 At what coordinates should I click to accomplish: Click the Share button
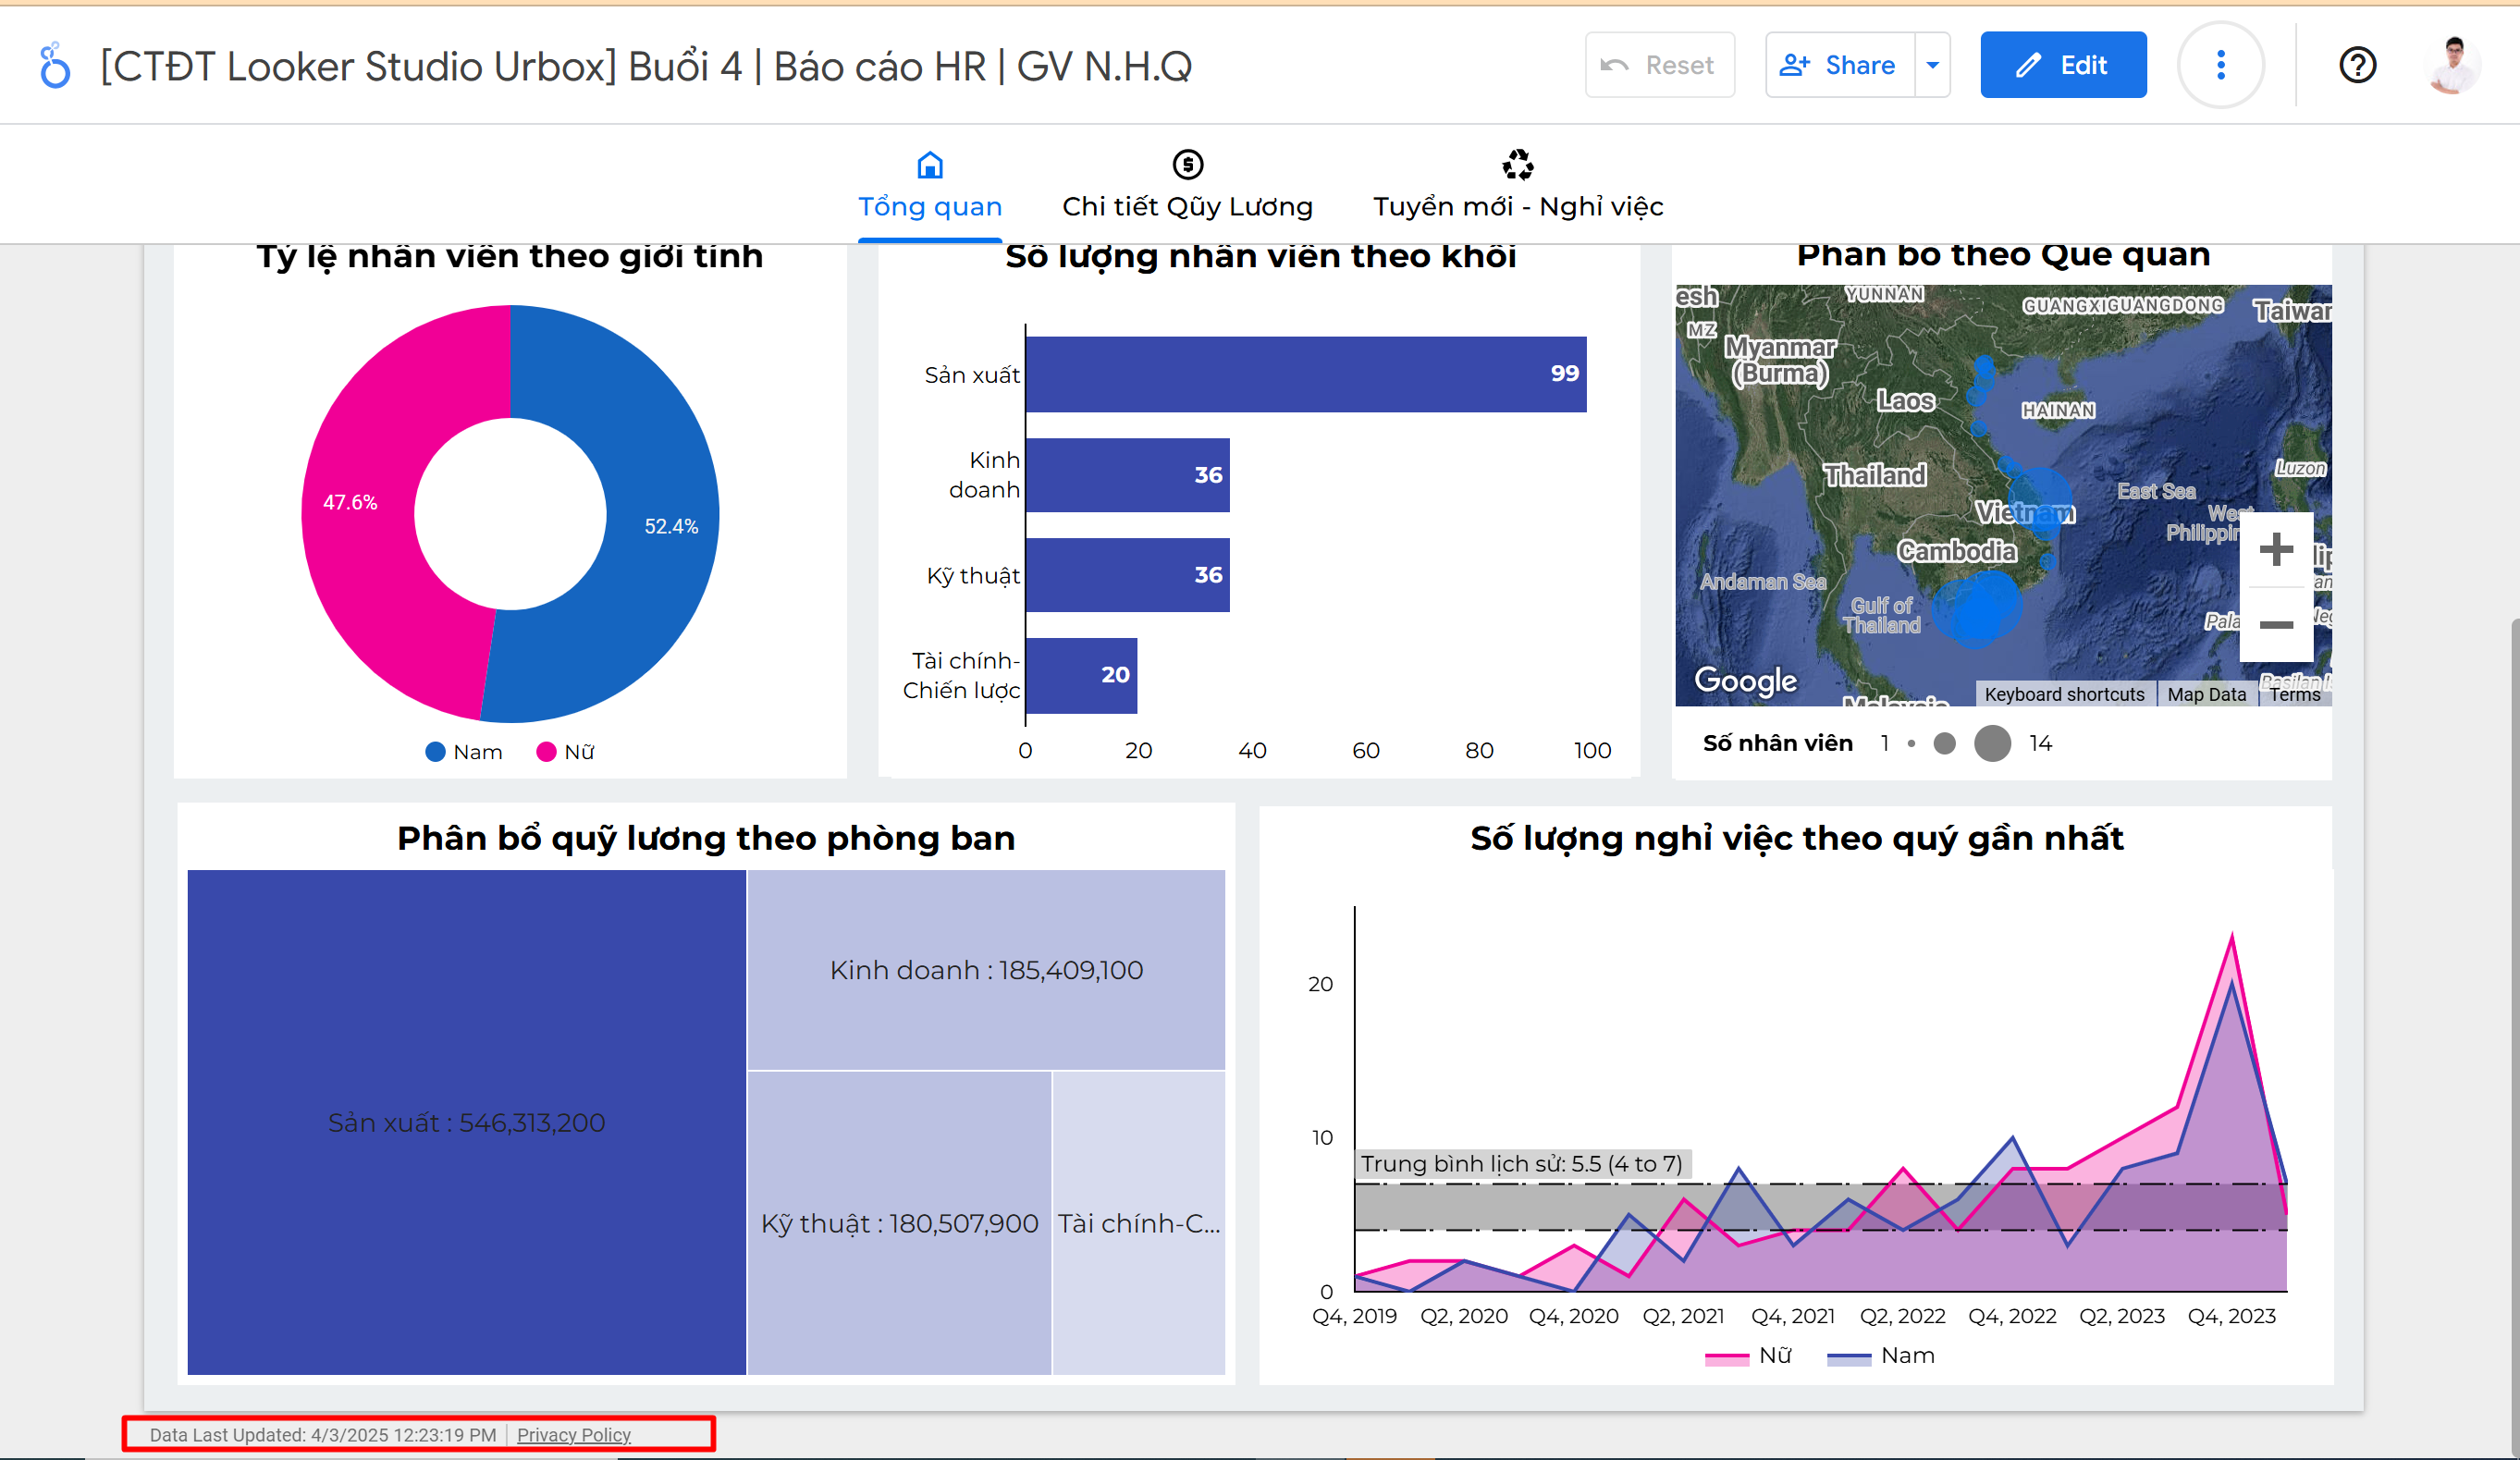(x=1840, y=66)
